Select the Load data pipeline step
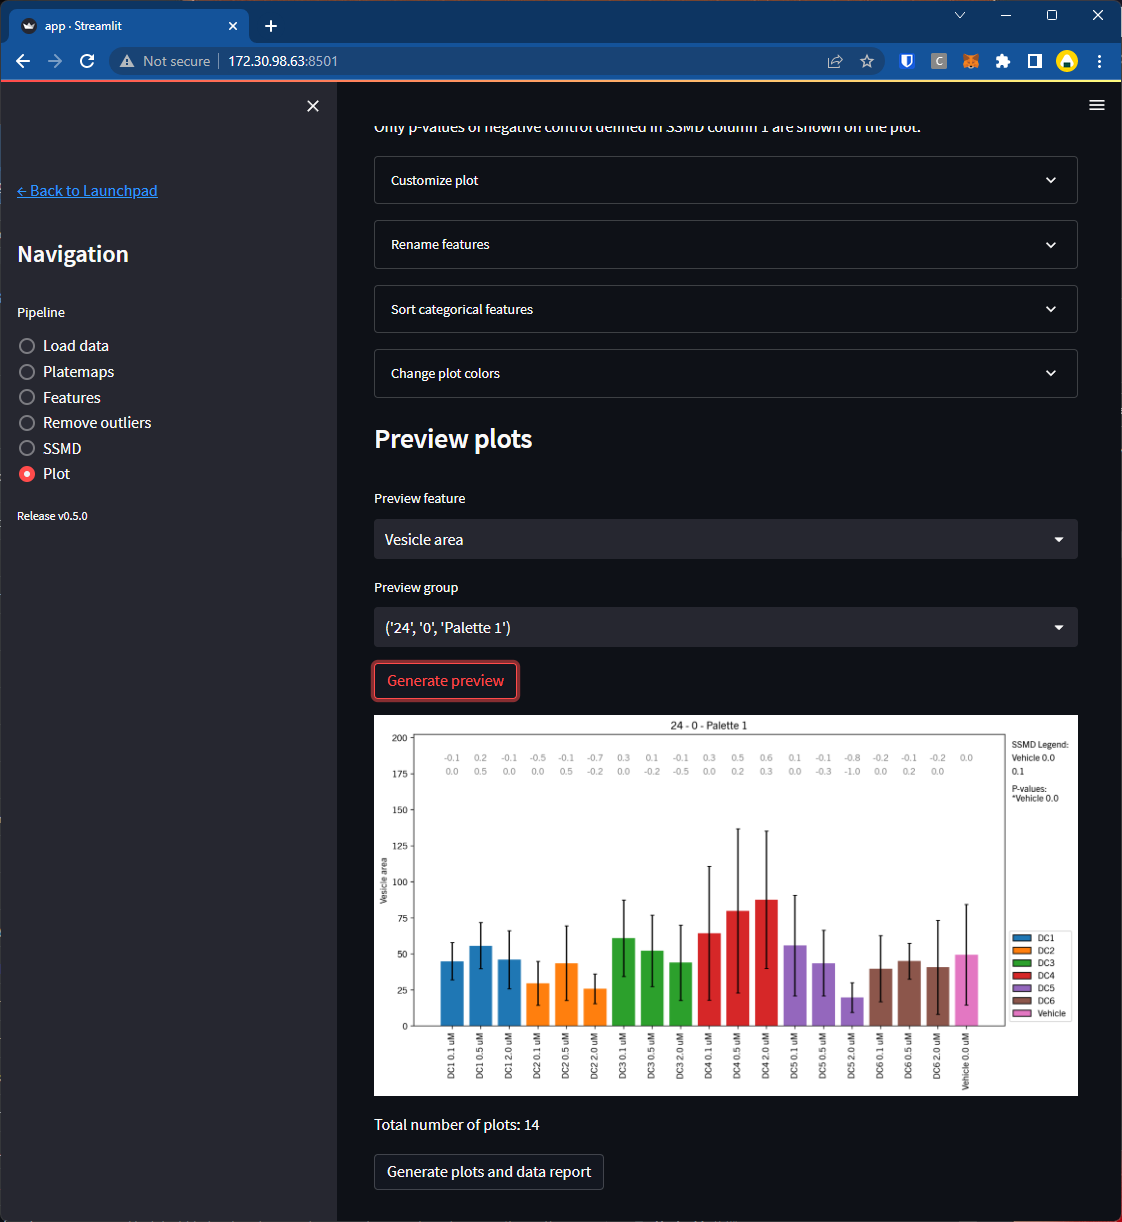Screen dimensions: 1122x1222 64,346
